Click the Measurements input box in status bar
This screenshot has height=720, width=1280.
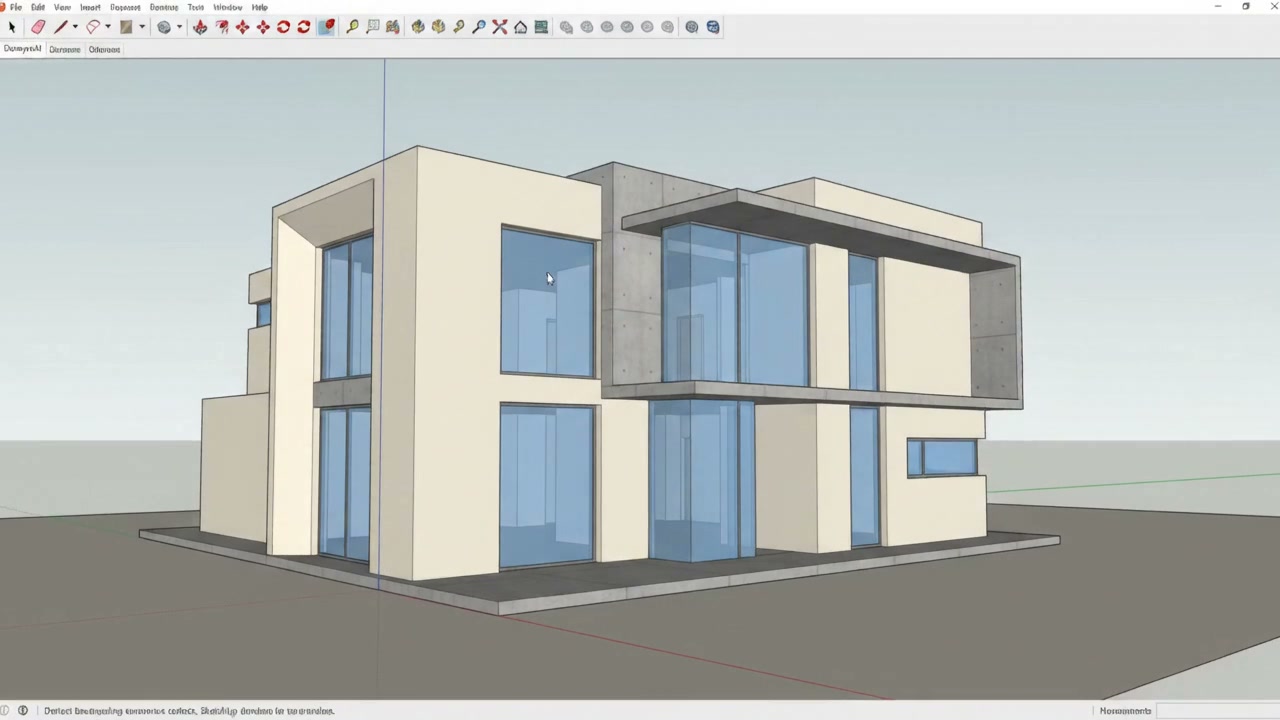click(1217, 711)
